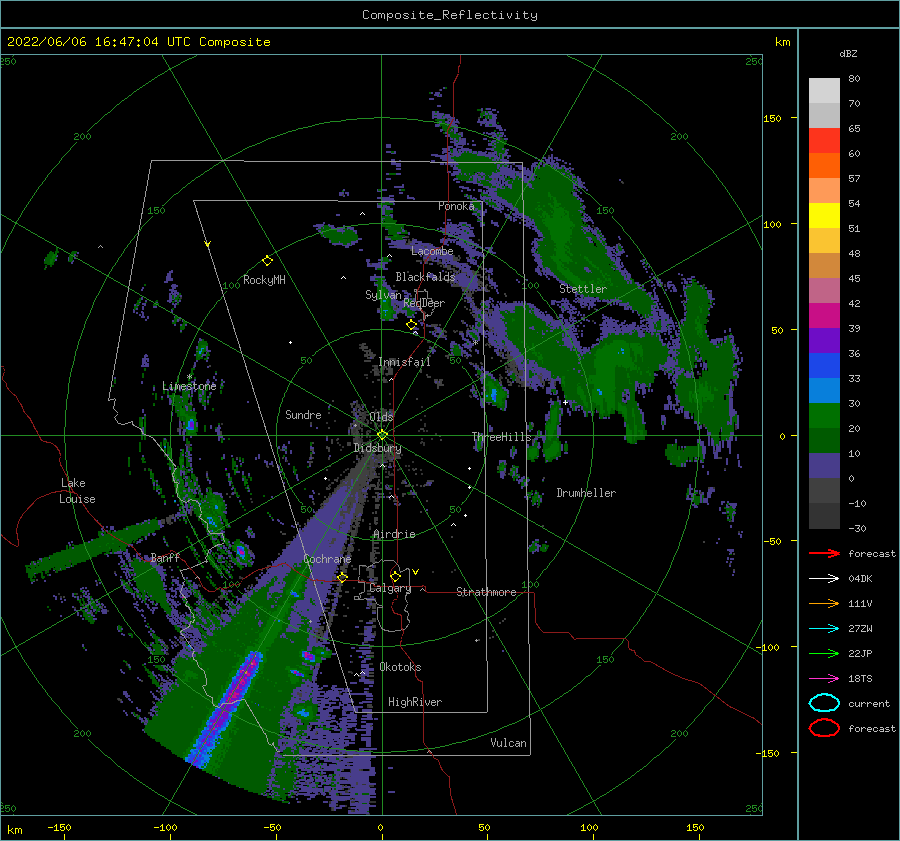Click the yellow diamond marker above Calgary

(x=395, y=576)
